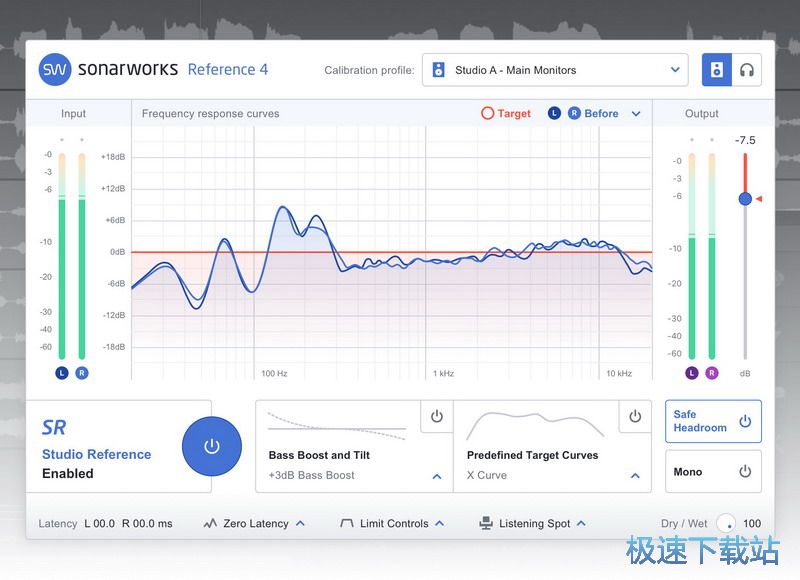Click the Zero Latency waveform icon
Screen dimensions: 800x580
coord(210,523)
